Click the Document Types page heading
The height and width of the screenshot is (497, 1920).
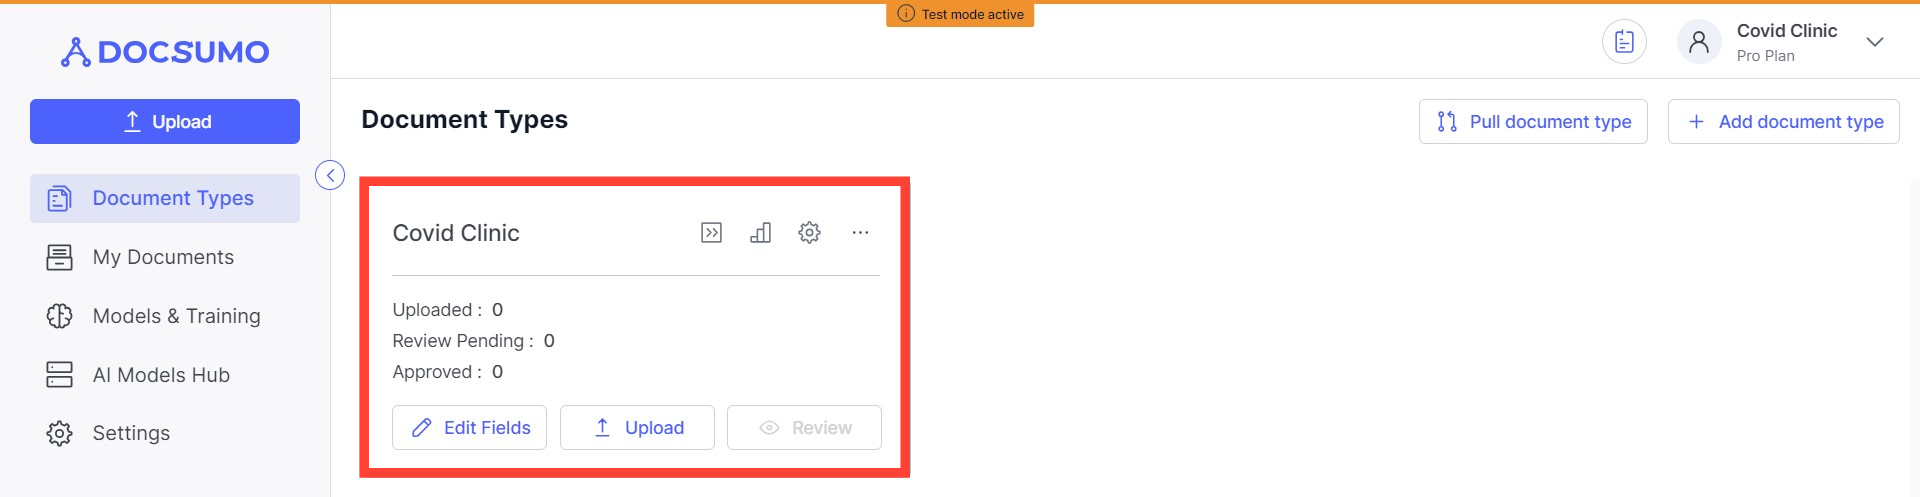pos(464,120)
